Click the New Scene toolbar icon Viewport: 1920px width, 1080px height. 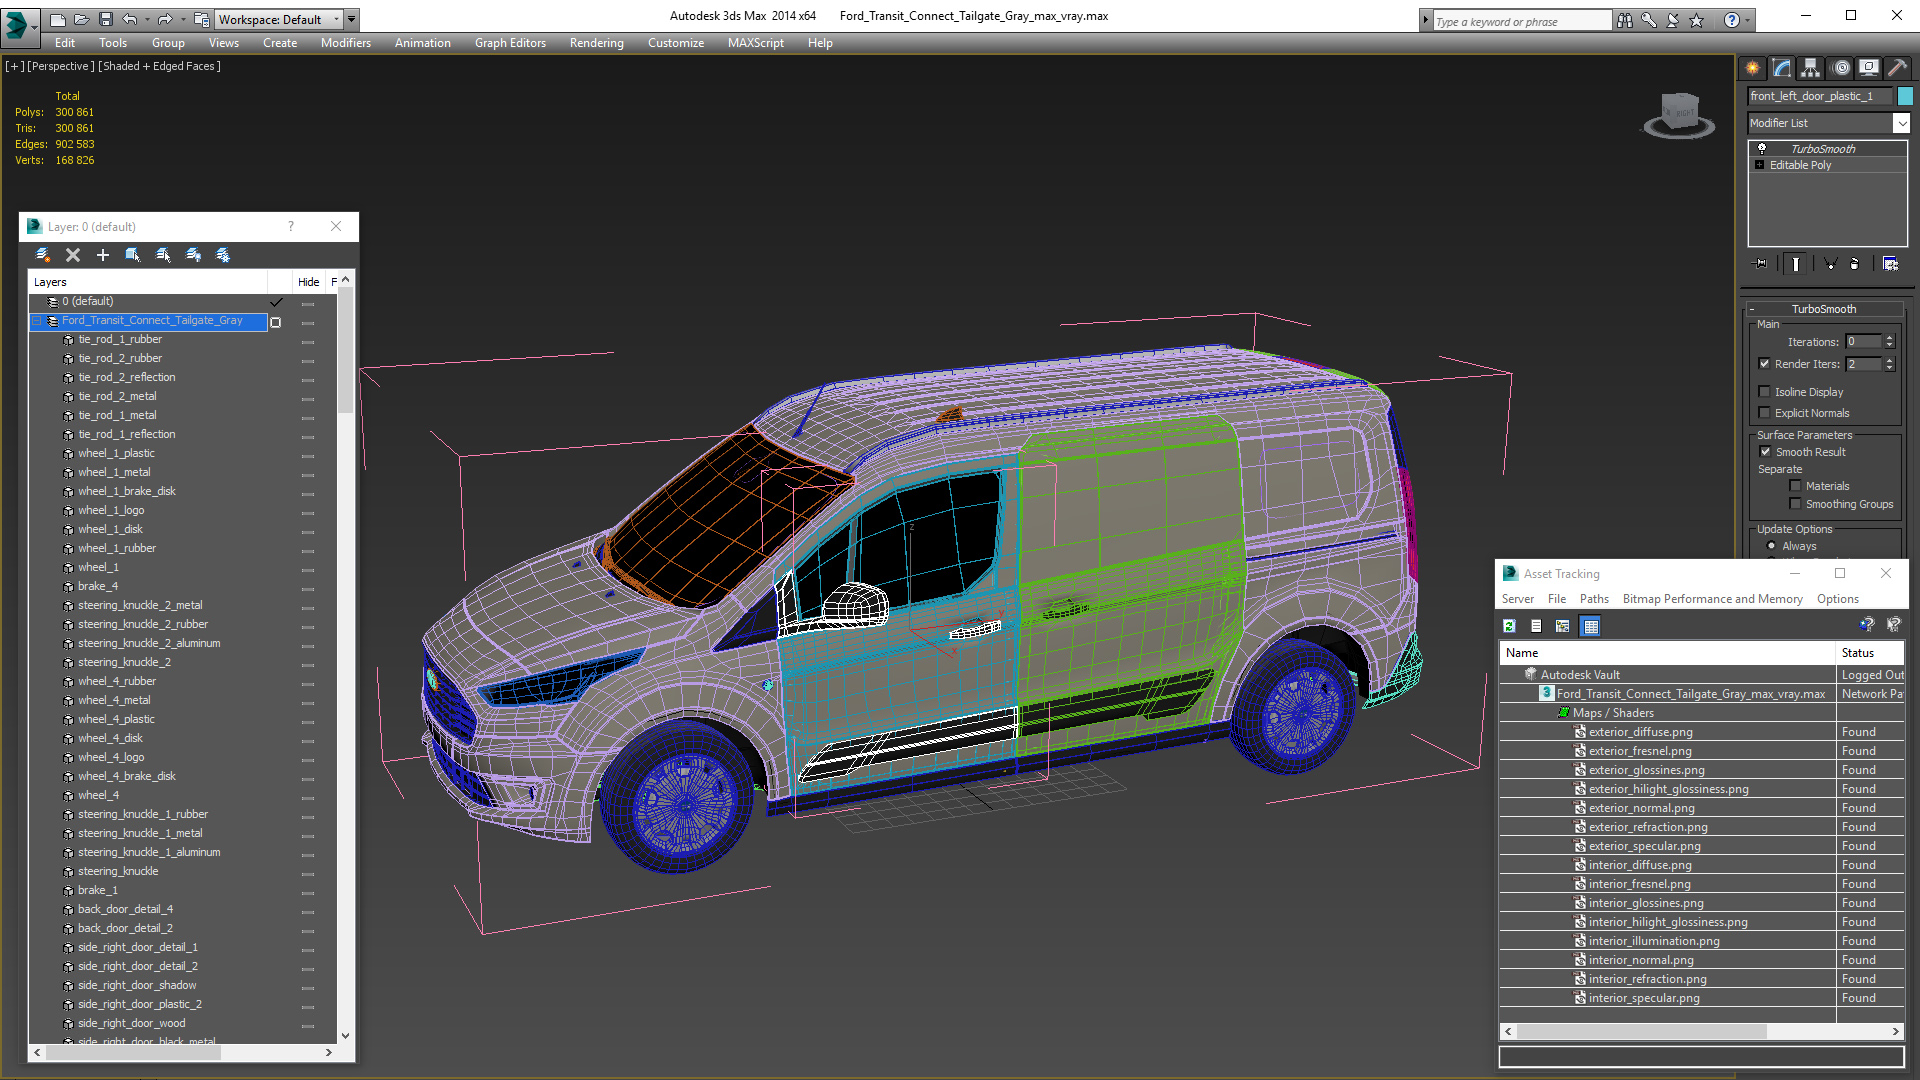point(57,19)
